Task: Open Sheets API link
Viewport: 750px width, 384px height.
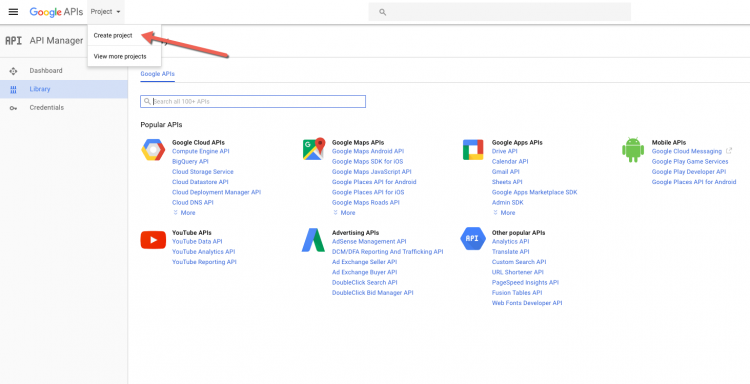Action: click(507, 182)
